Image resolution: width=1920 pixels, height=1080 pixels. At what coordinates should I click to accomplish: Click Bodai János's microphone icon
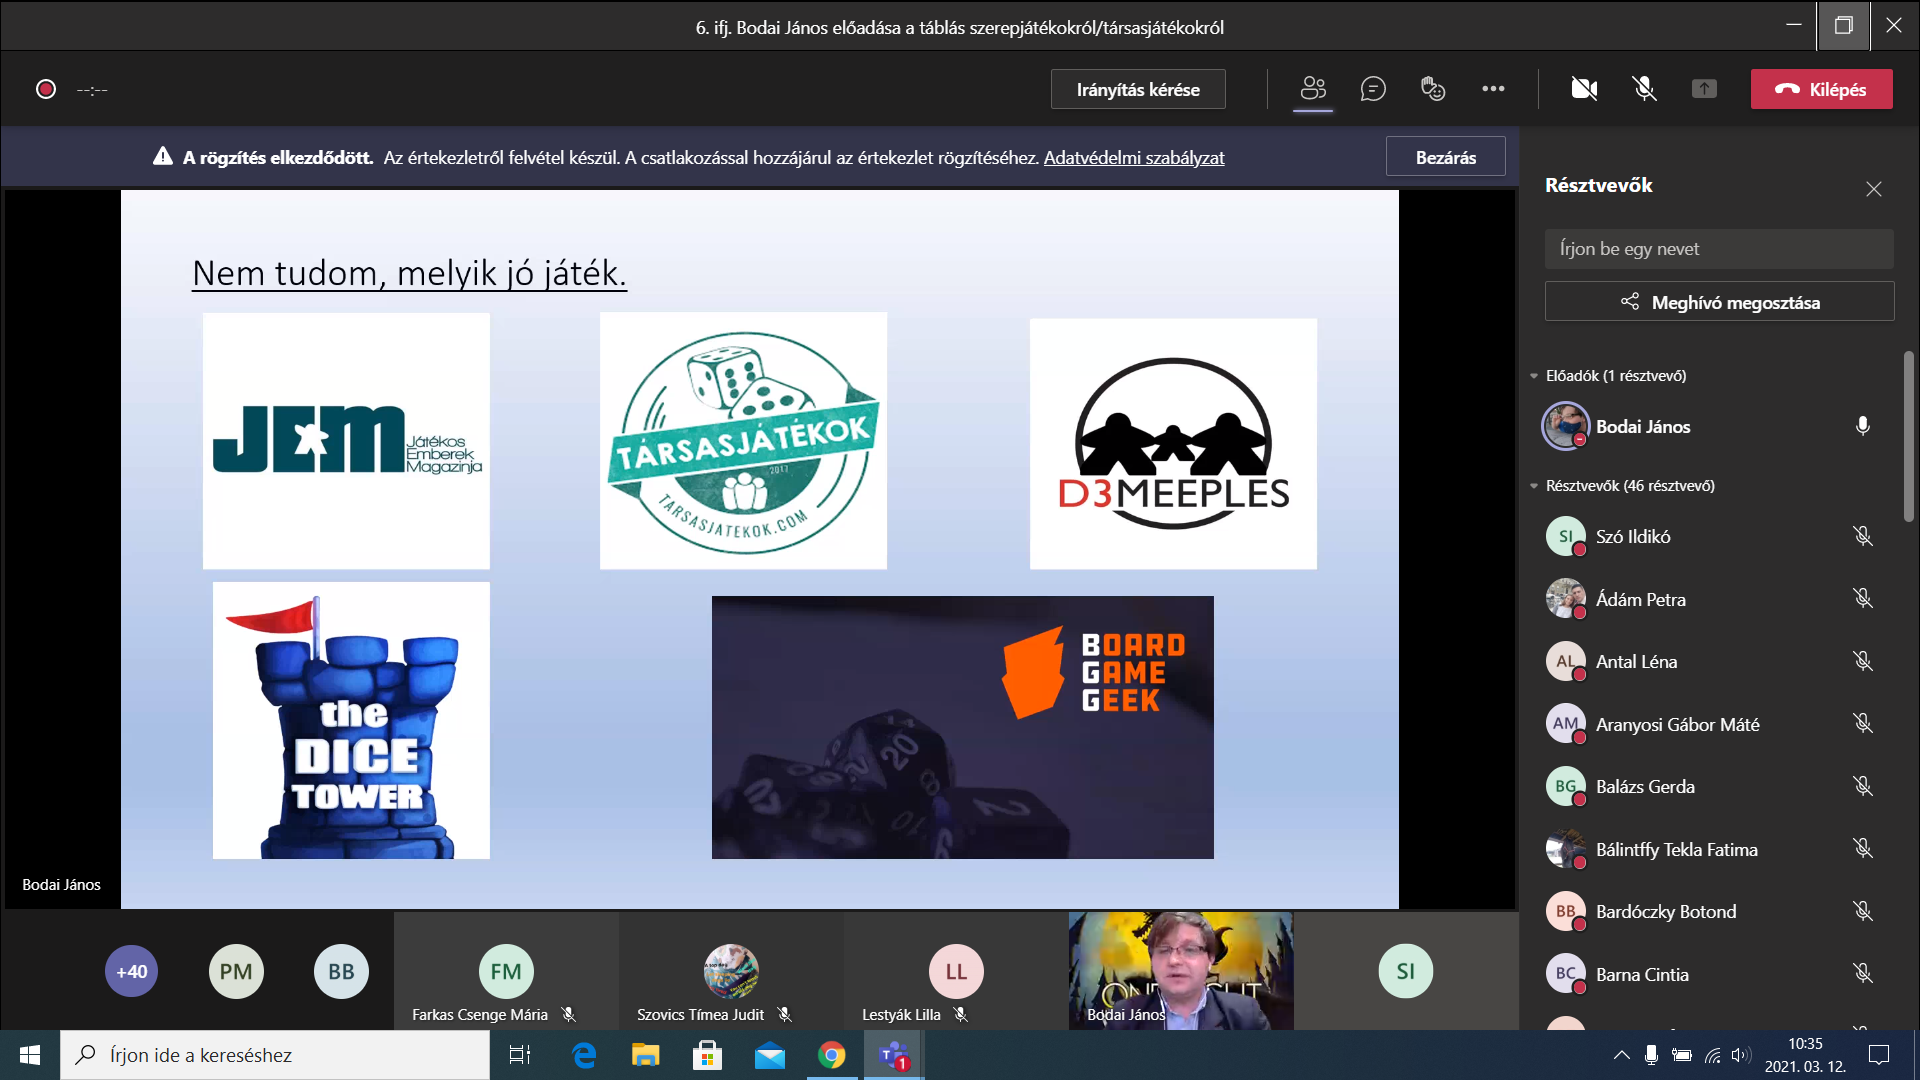point(1862,426)
